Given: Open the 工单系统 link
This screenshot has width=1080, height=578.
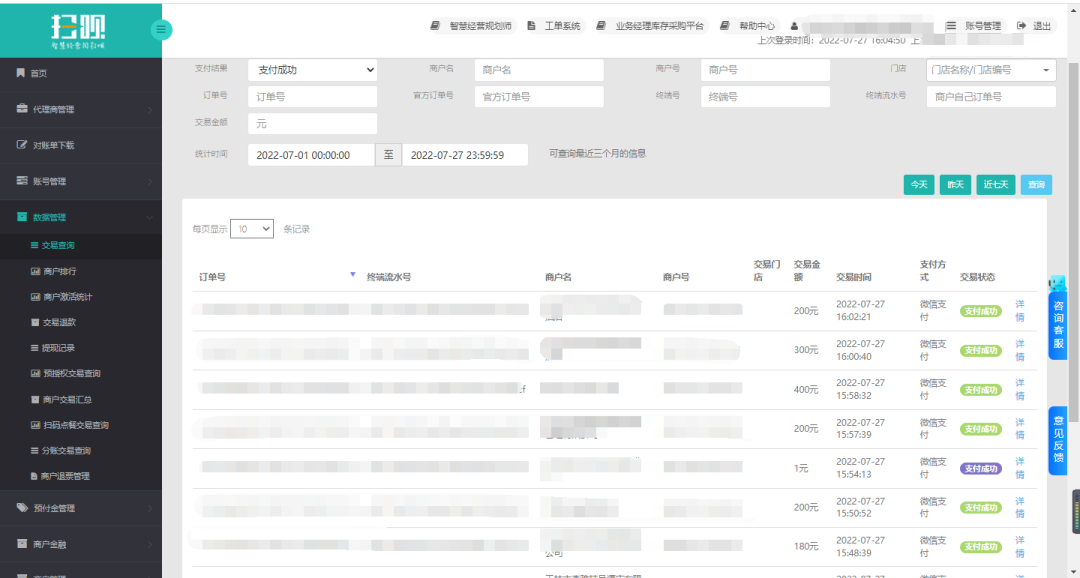Looking at the screenshot, I should tap(554, 26).
